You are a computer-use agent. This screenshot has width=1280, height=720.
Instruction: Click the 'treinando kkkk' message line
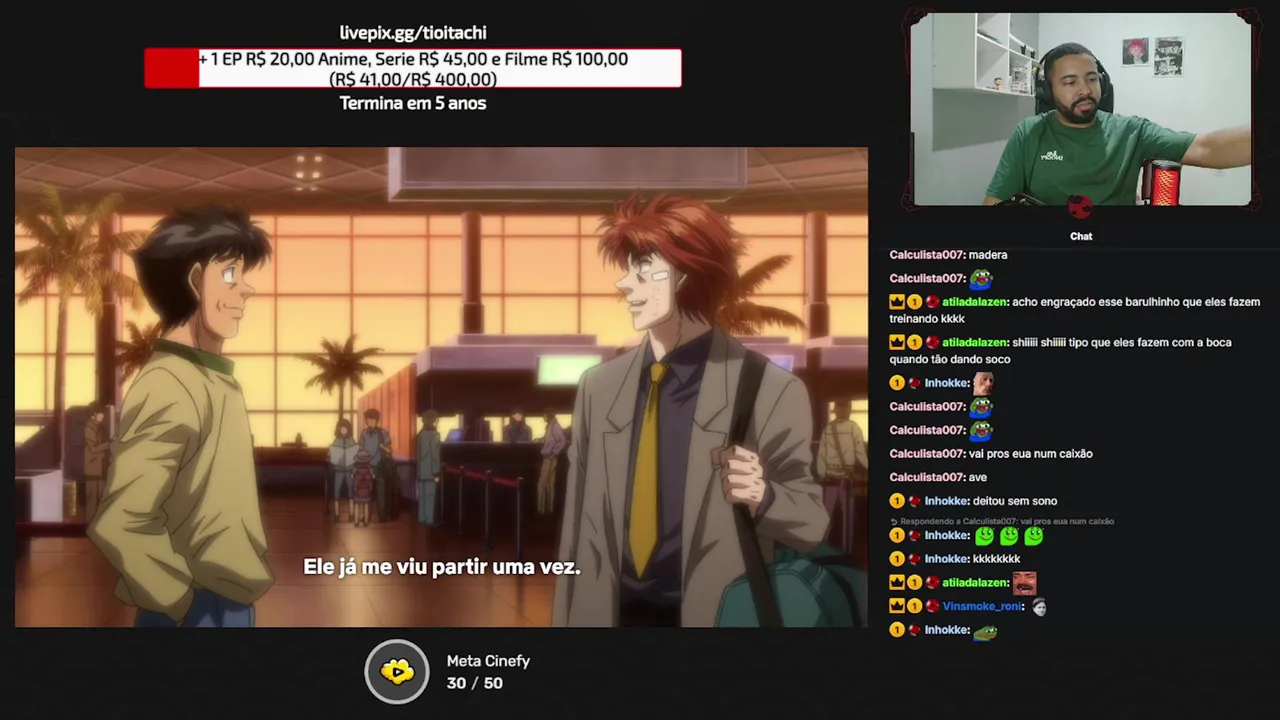pyautogui.click(x=927, y=319)
